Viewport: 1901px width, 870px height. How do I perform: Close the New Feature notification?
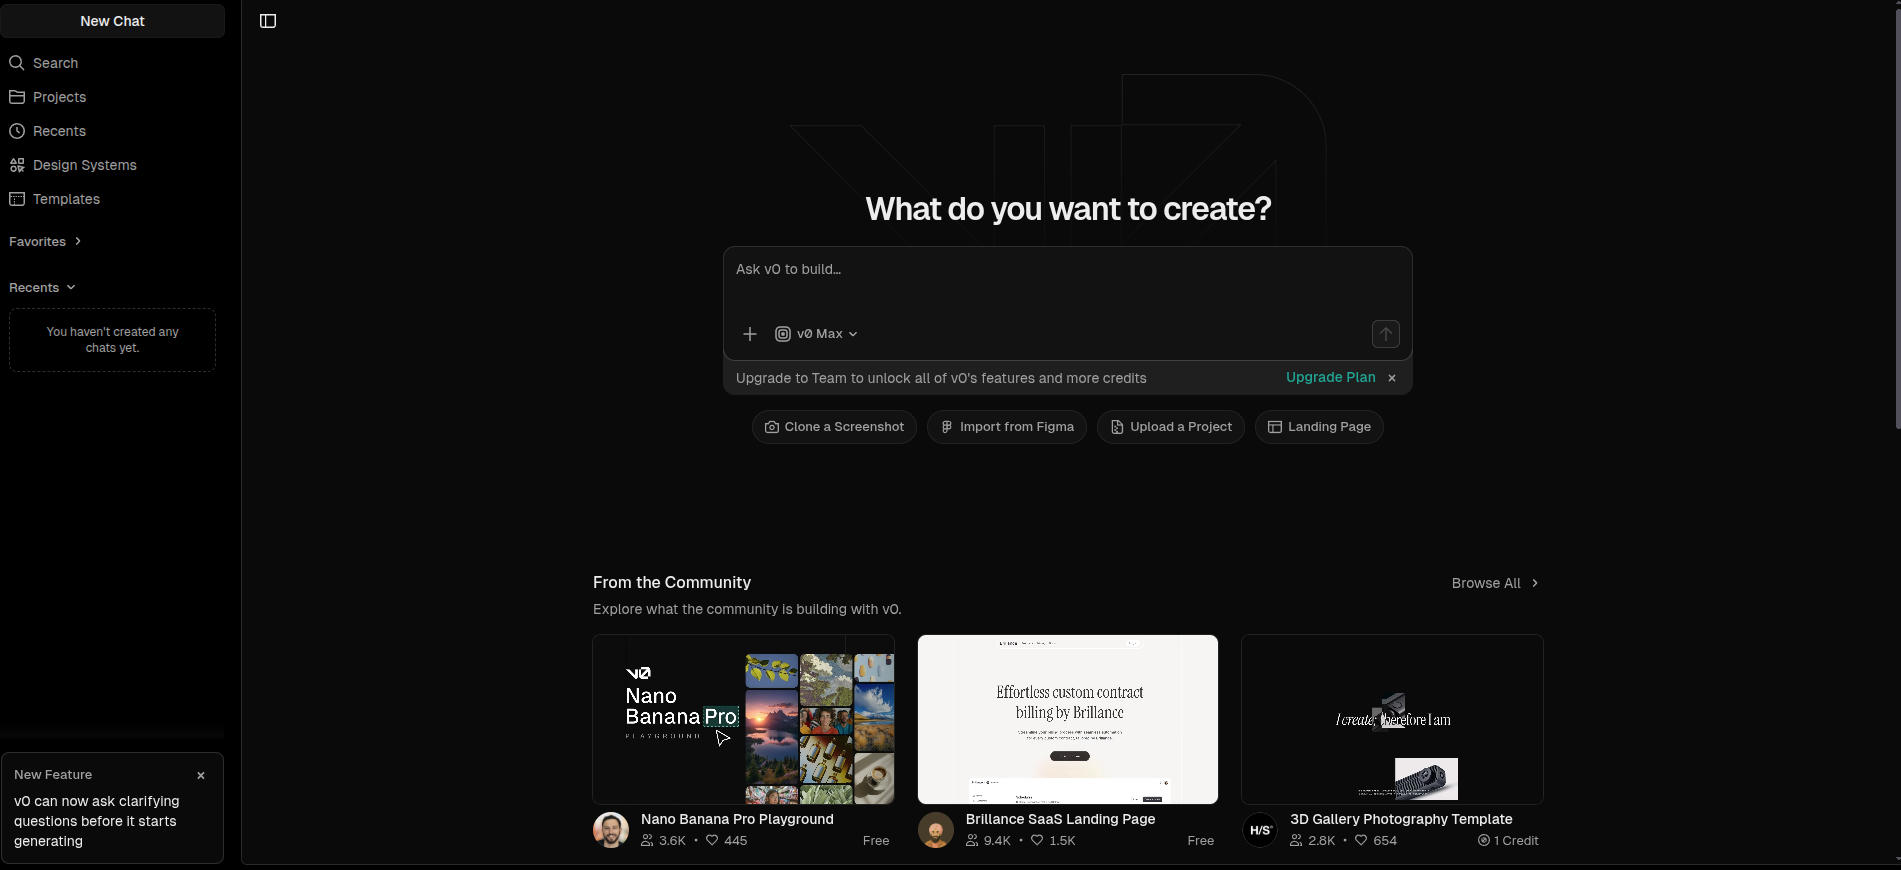[x=201, y=775]
